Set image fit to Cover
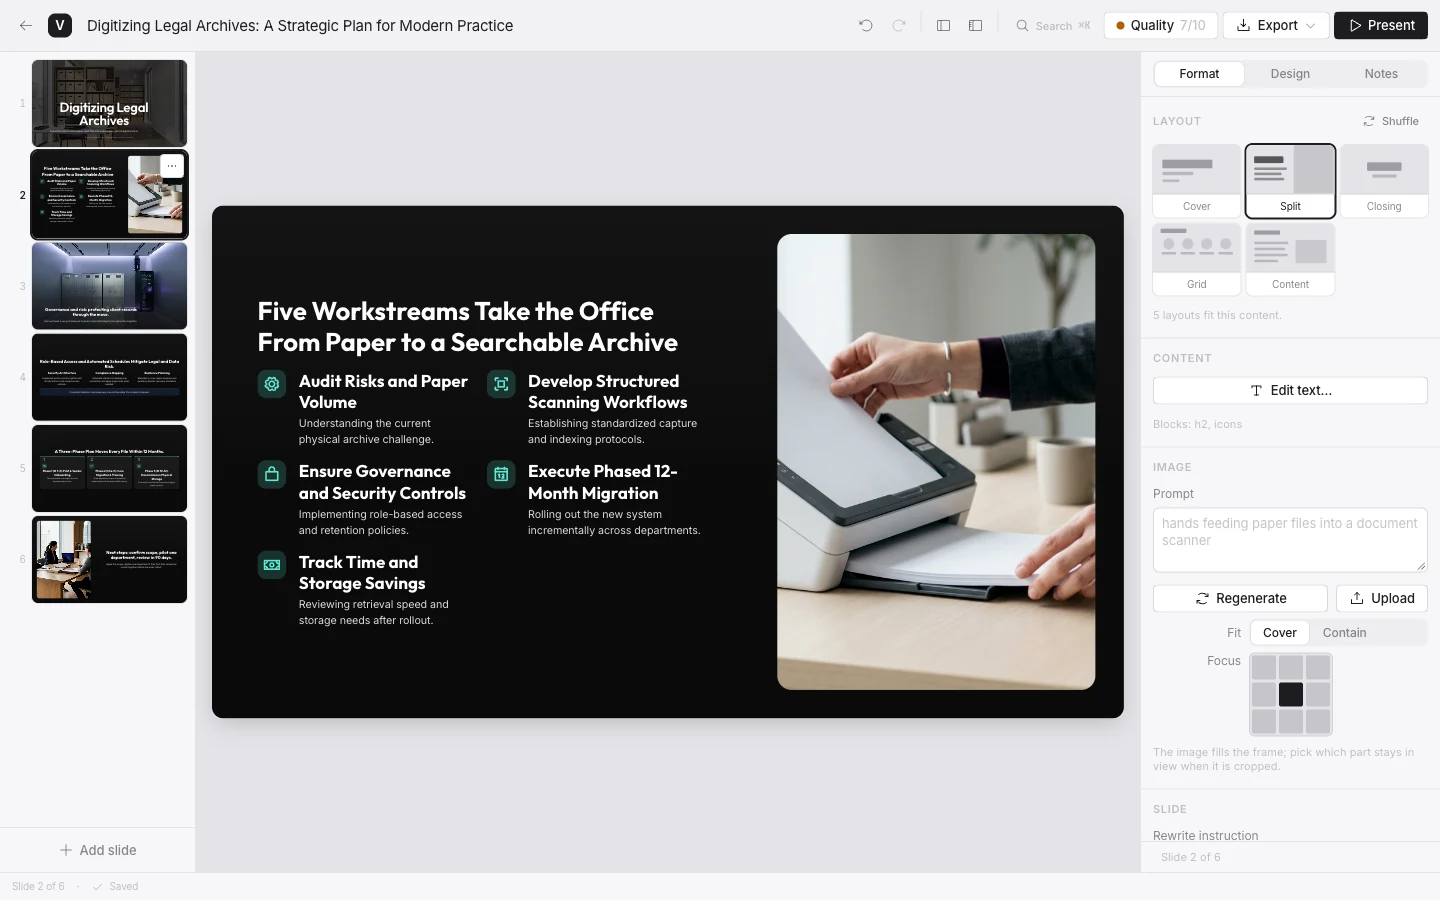Image resolution: width=1440 pixels, height=900 pixels. point(1279,633)
